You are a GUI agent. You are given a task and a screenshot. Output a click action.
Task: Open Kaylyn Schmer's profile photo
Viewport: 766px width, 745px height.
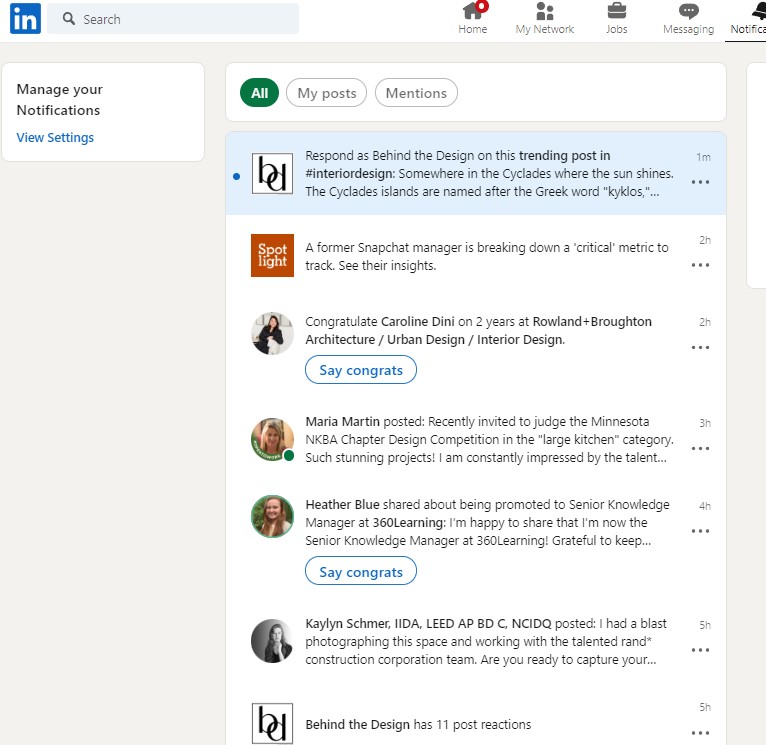coord(272,641)
